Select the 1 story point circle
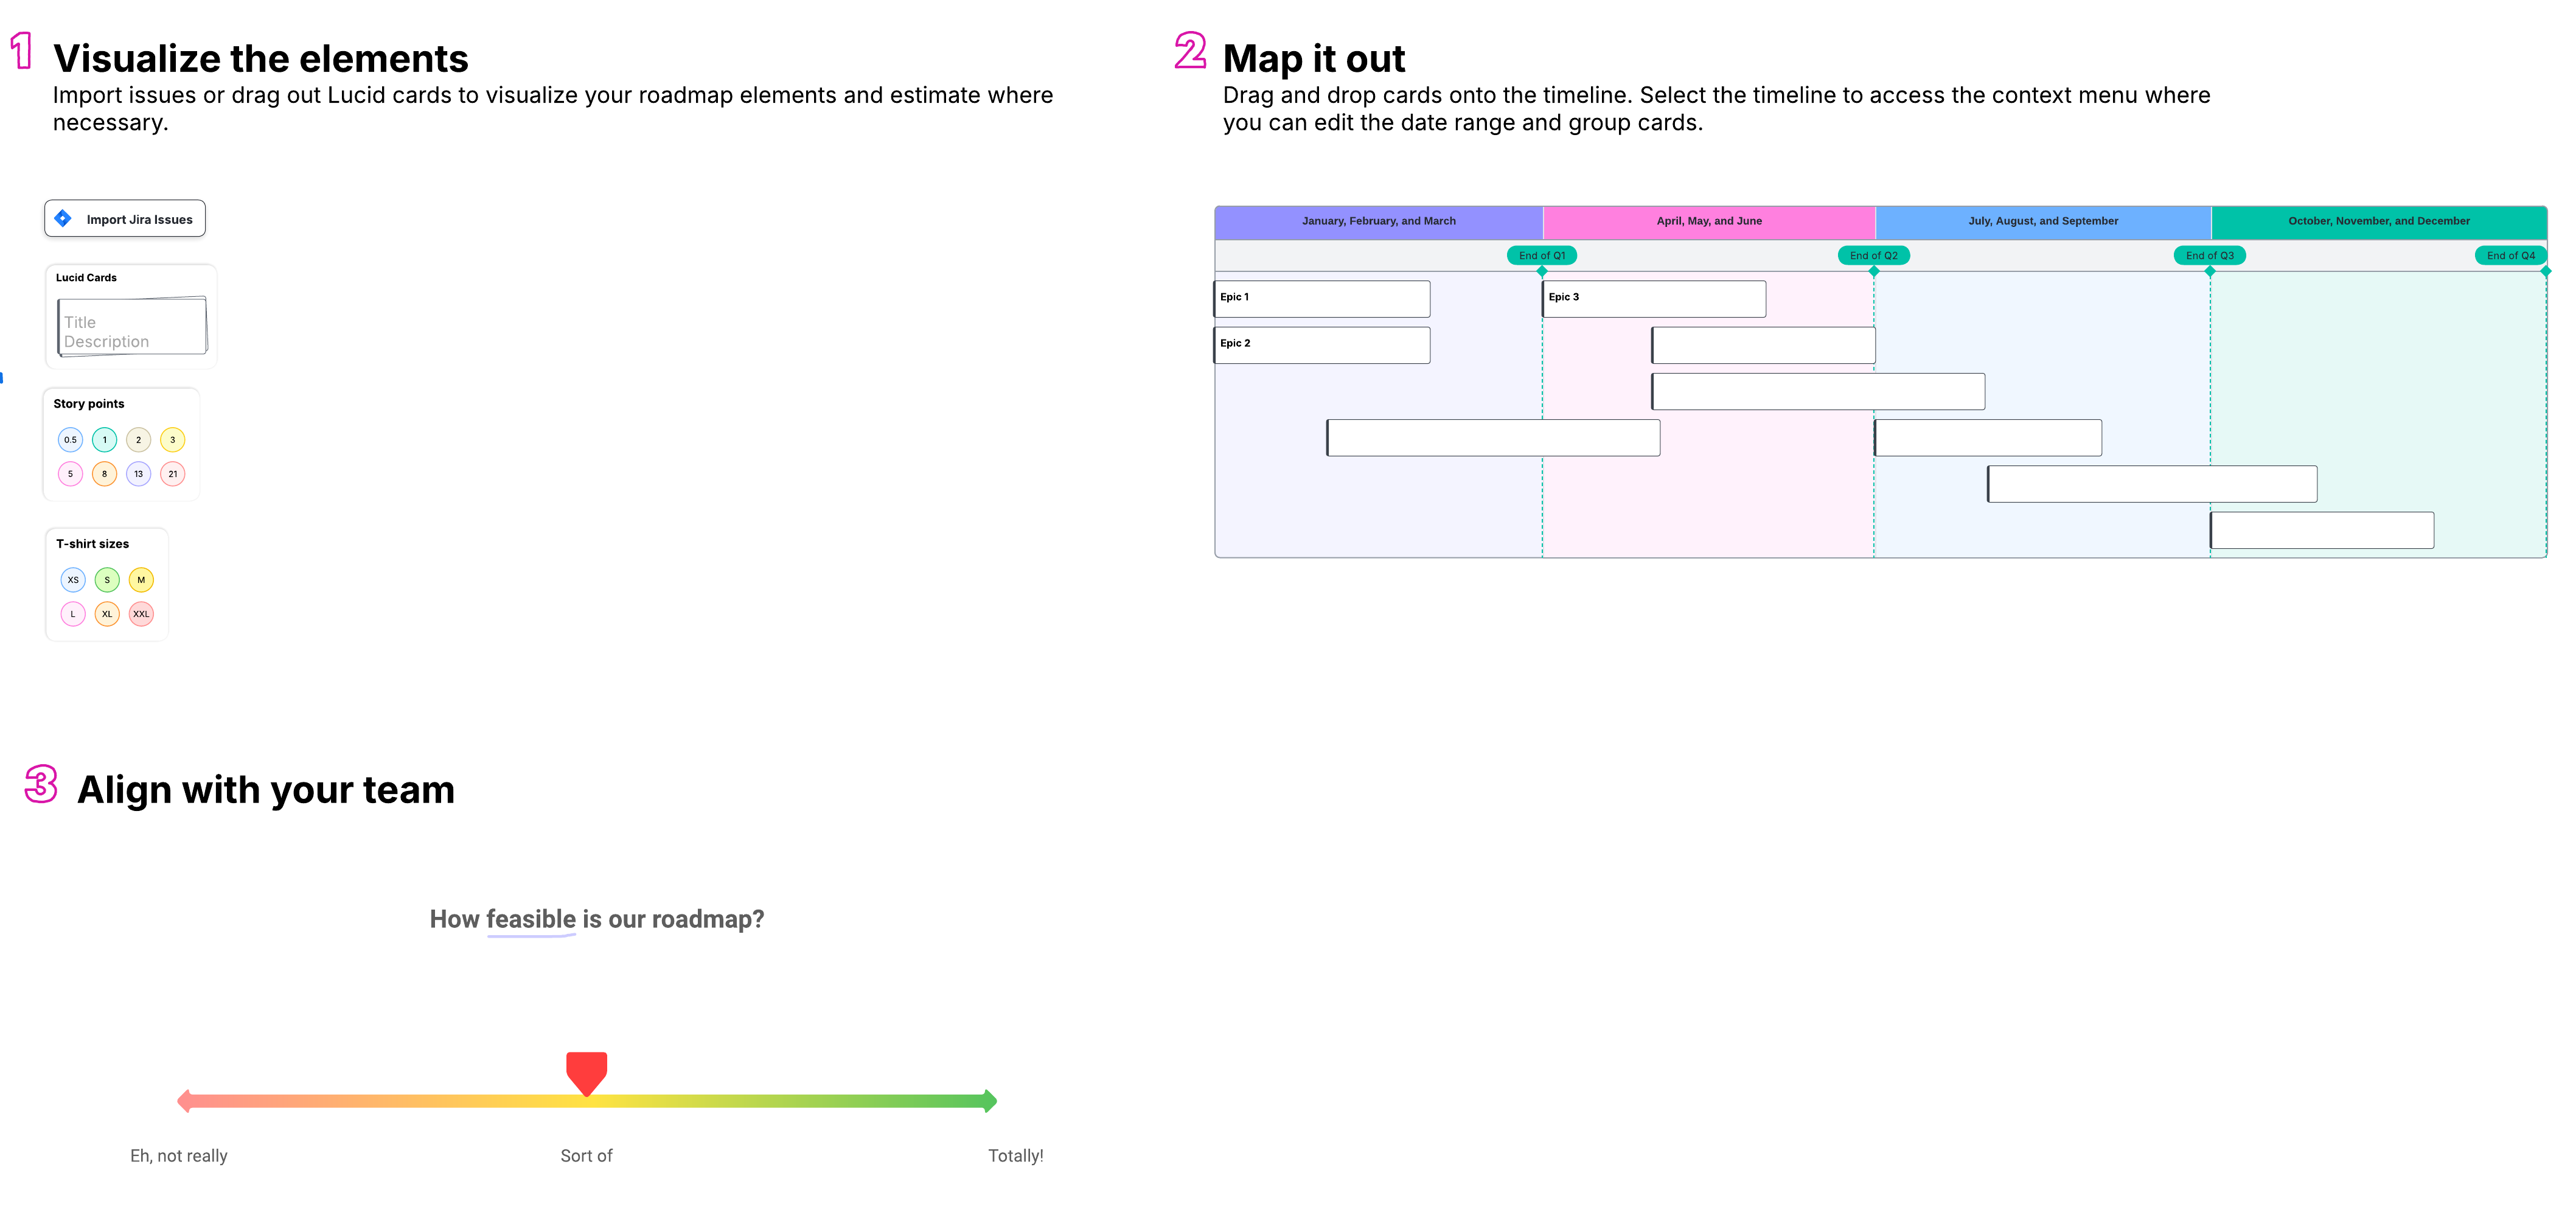 coord(103,440)
